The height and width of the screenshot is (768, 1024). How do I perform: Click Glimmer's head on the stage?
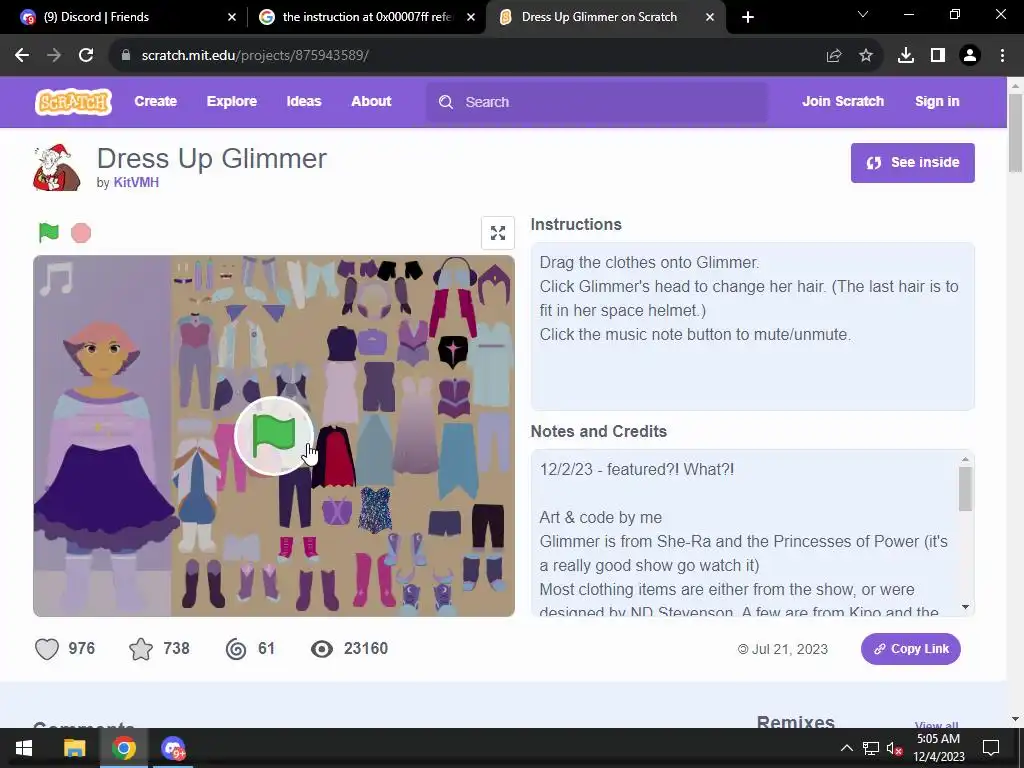pos(101,351)
